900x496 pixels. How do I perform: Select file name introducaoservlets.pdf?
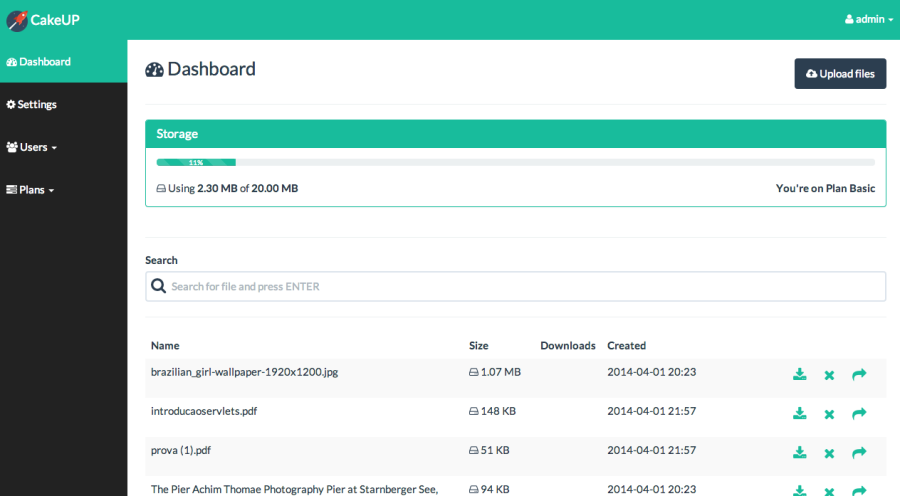204,411
